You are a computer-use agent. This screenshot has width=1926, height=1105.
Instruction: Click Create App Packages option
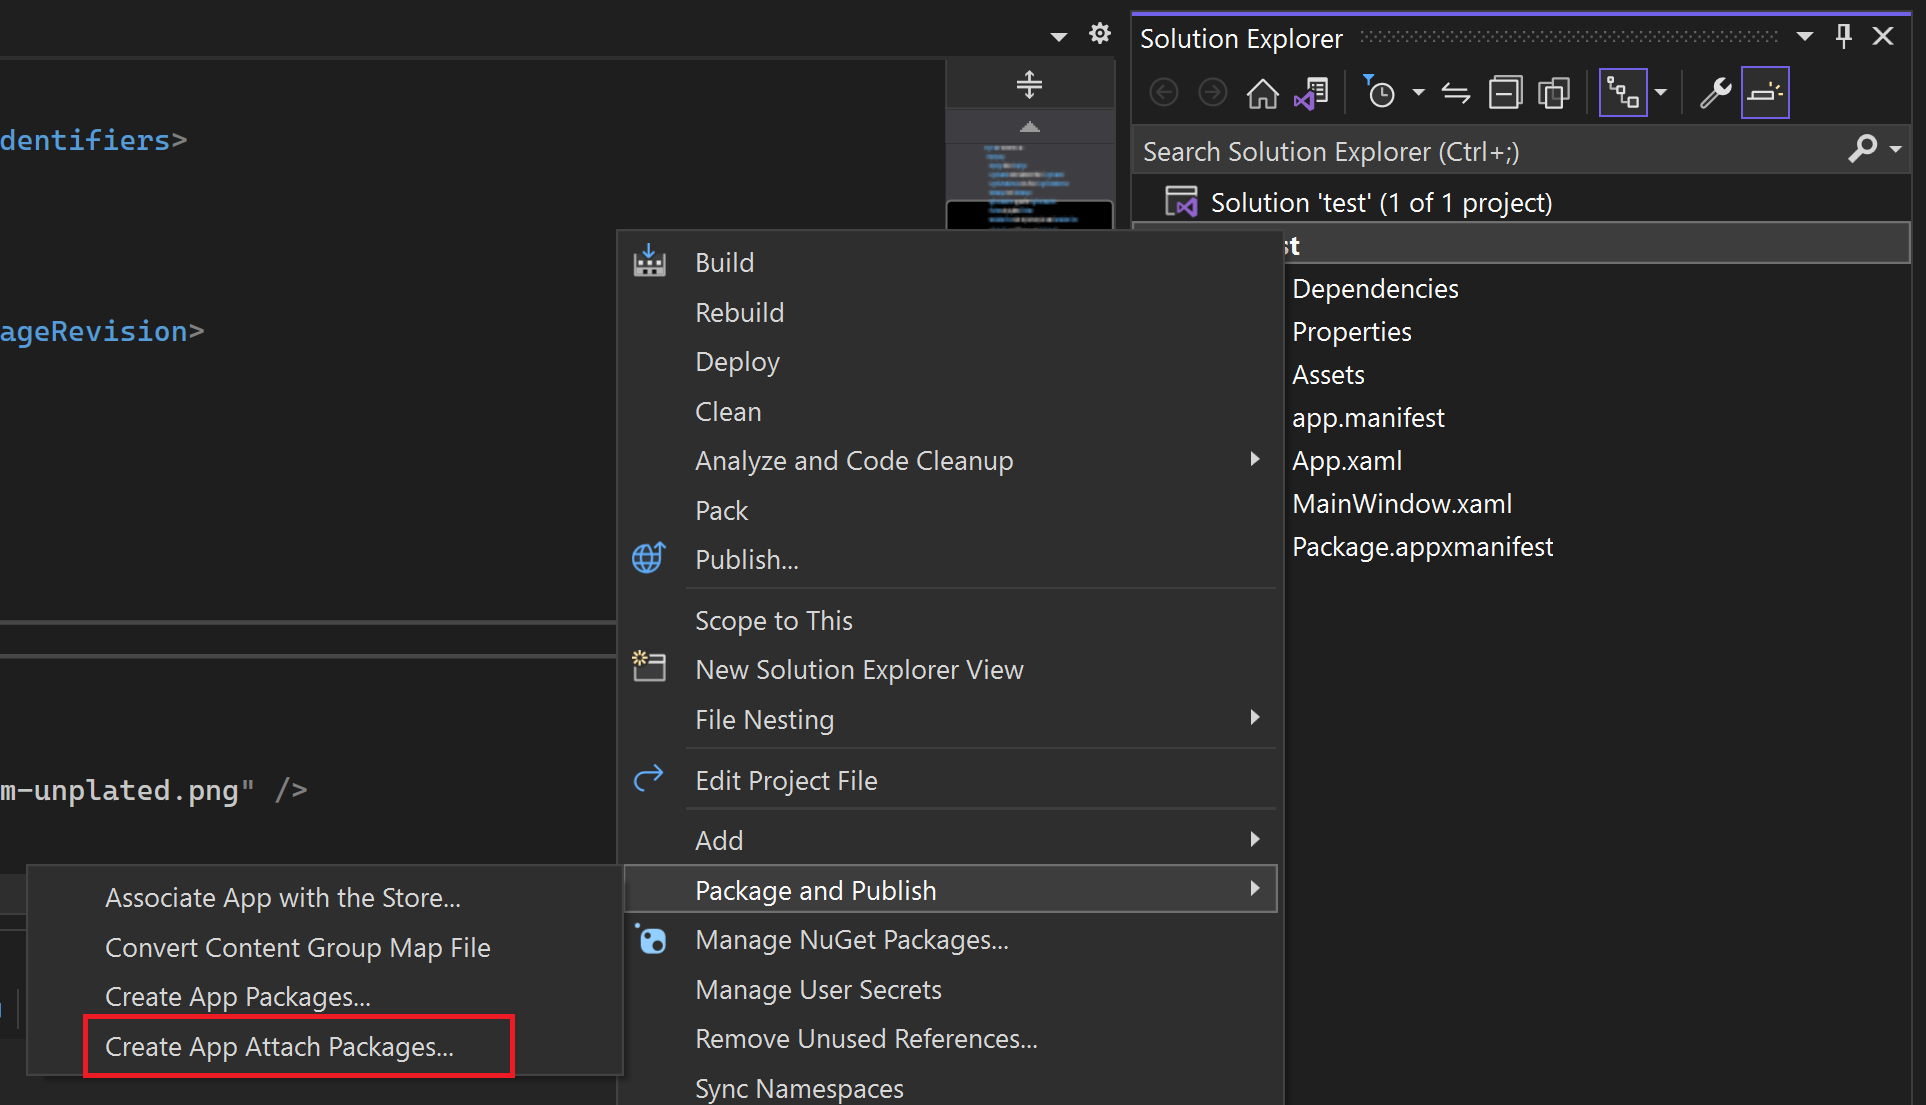(237, 996)
